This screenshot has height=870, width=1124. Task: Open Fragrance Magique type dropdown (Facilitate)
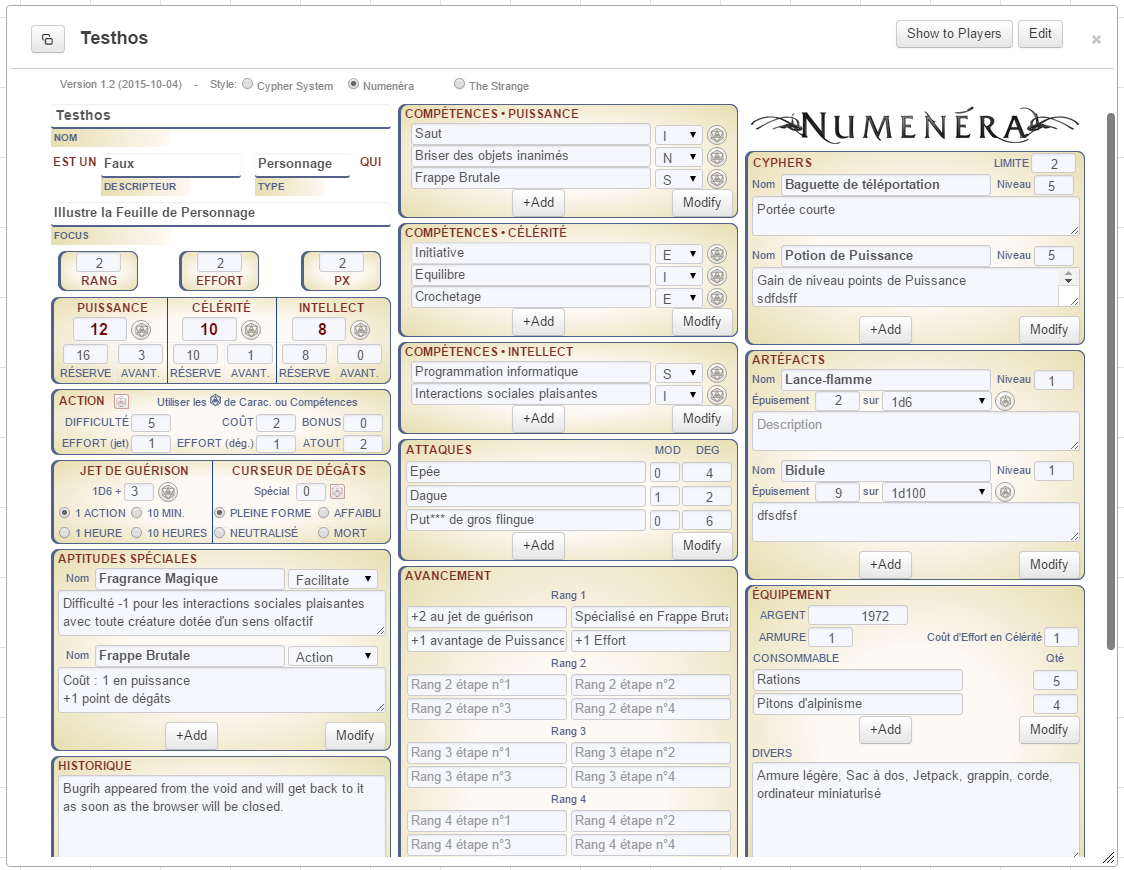coord(333,579)
